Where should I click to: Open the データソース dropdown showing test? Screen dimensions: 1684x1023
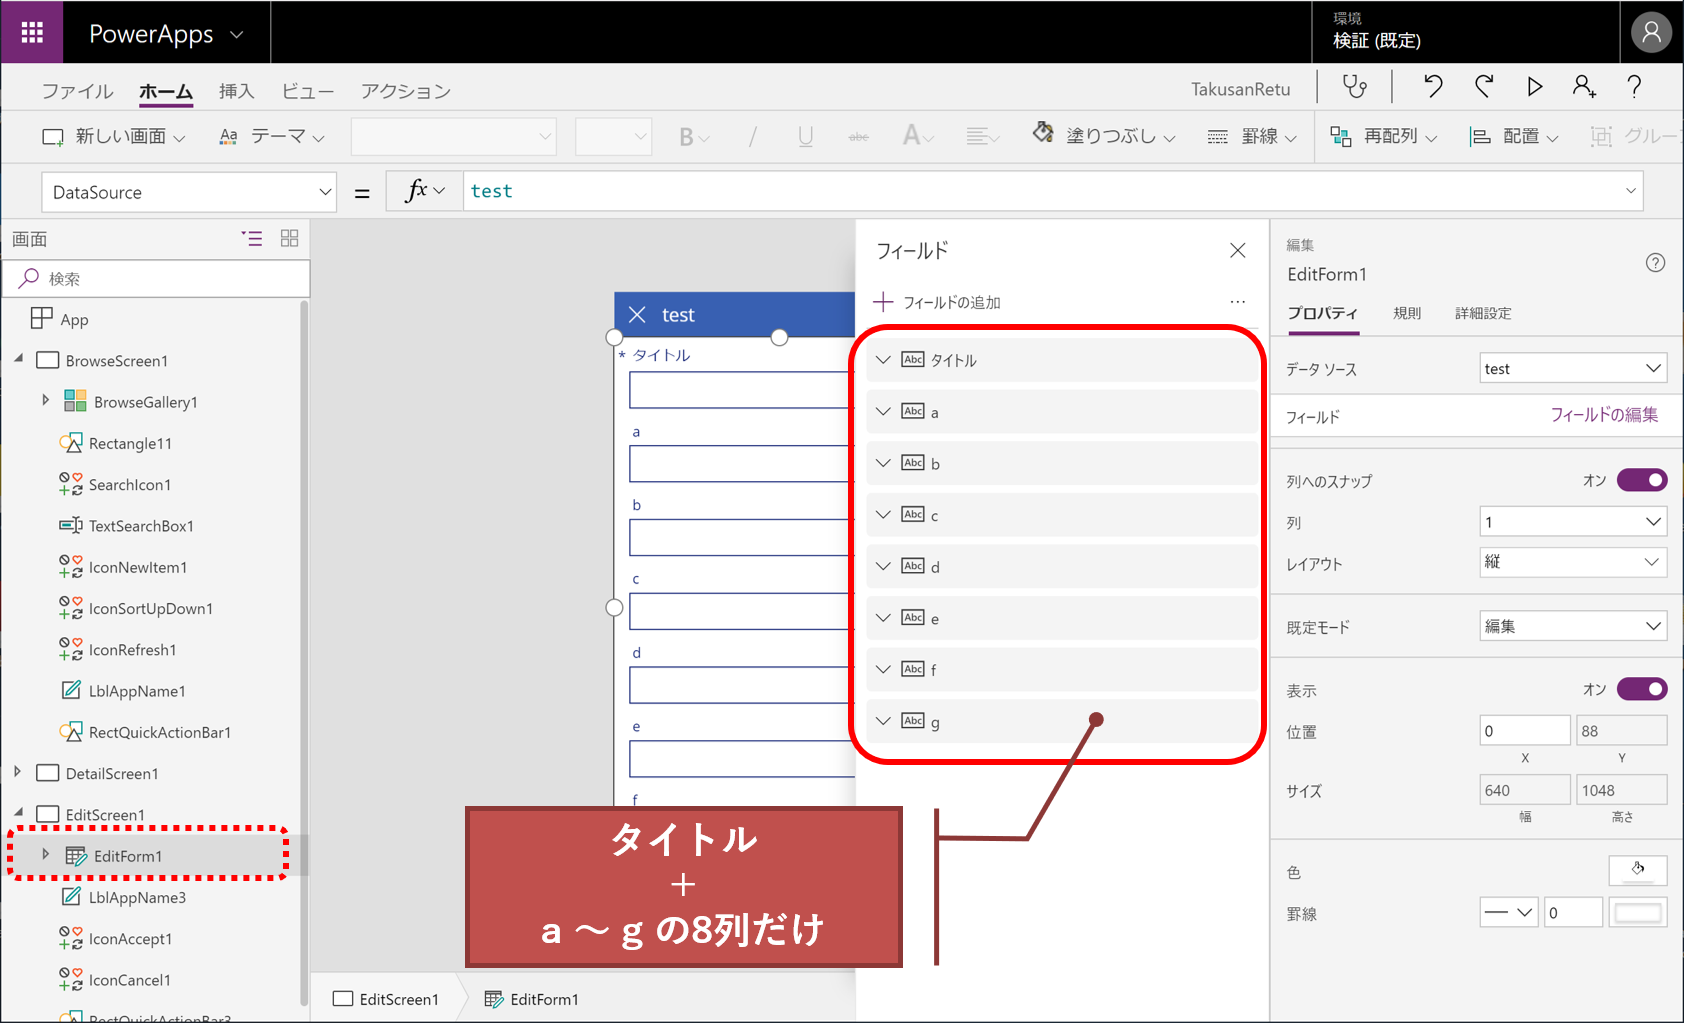pyautogui.click(x=1572, y=367)
